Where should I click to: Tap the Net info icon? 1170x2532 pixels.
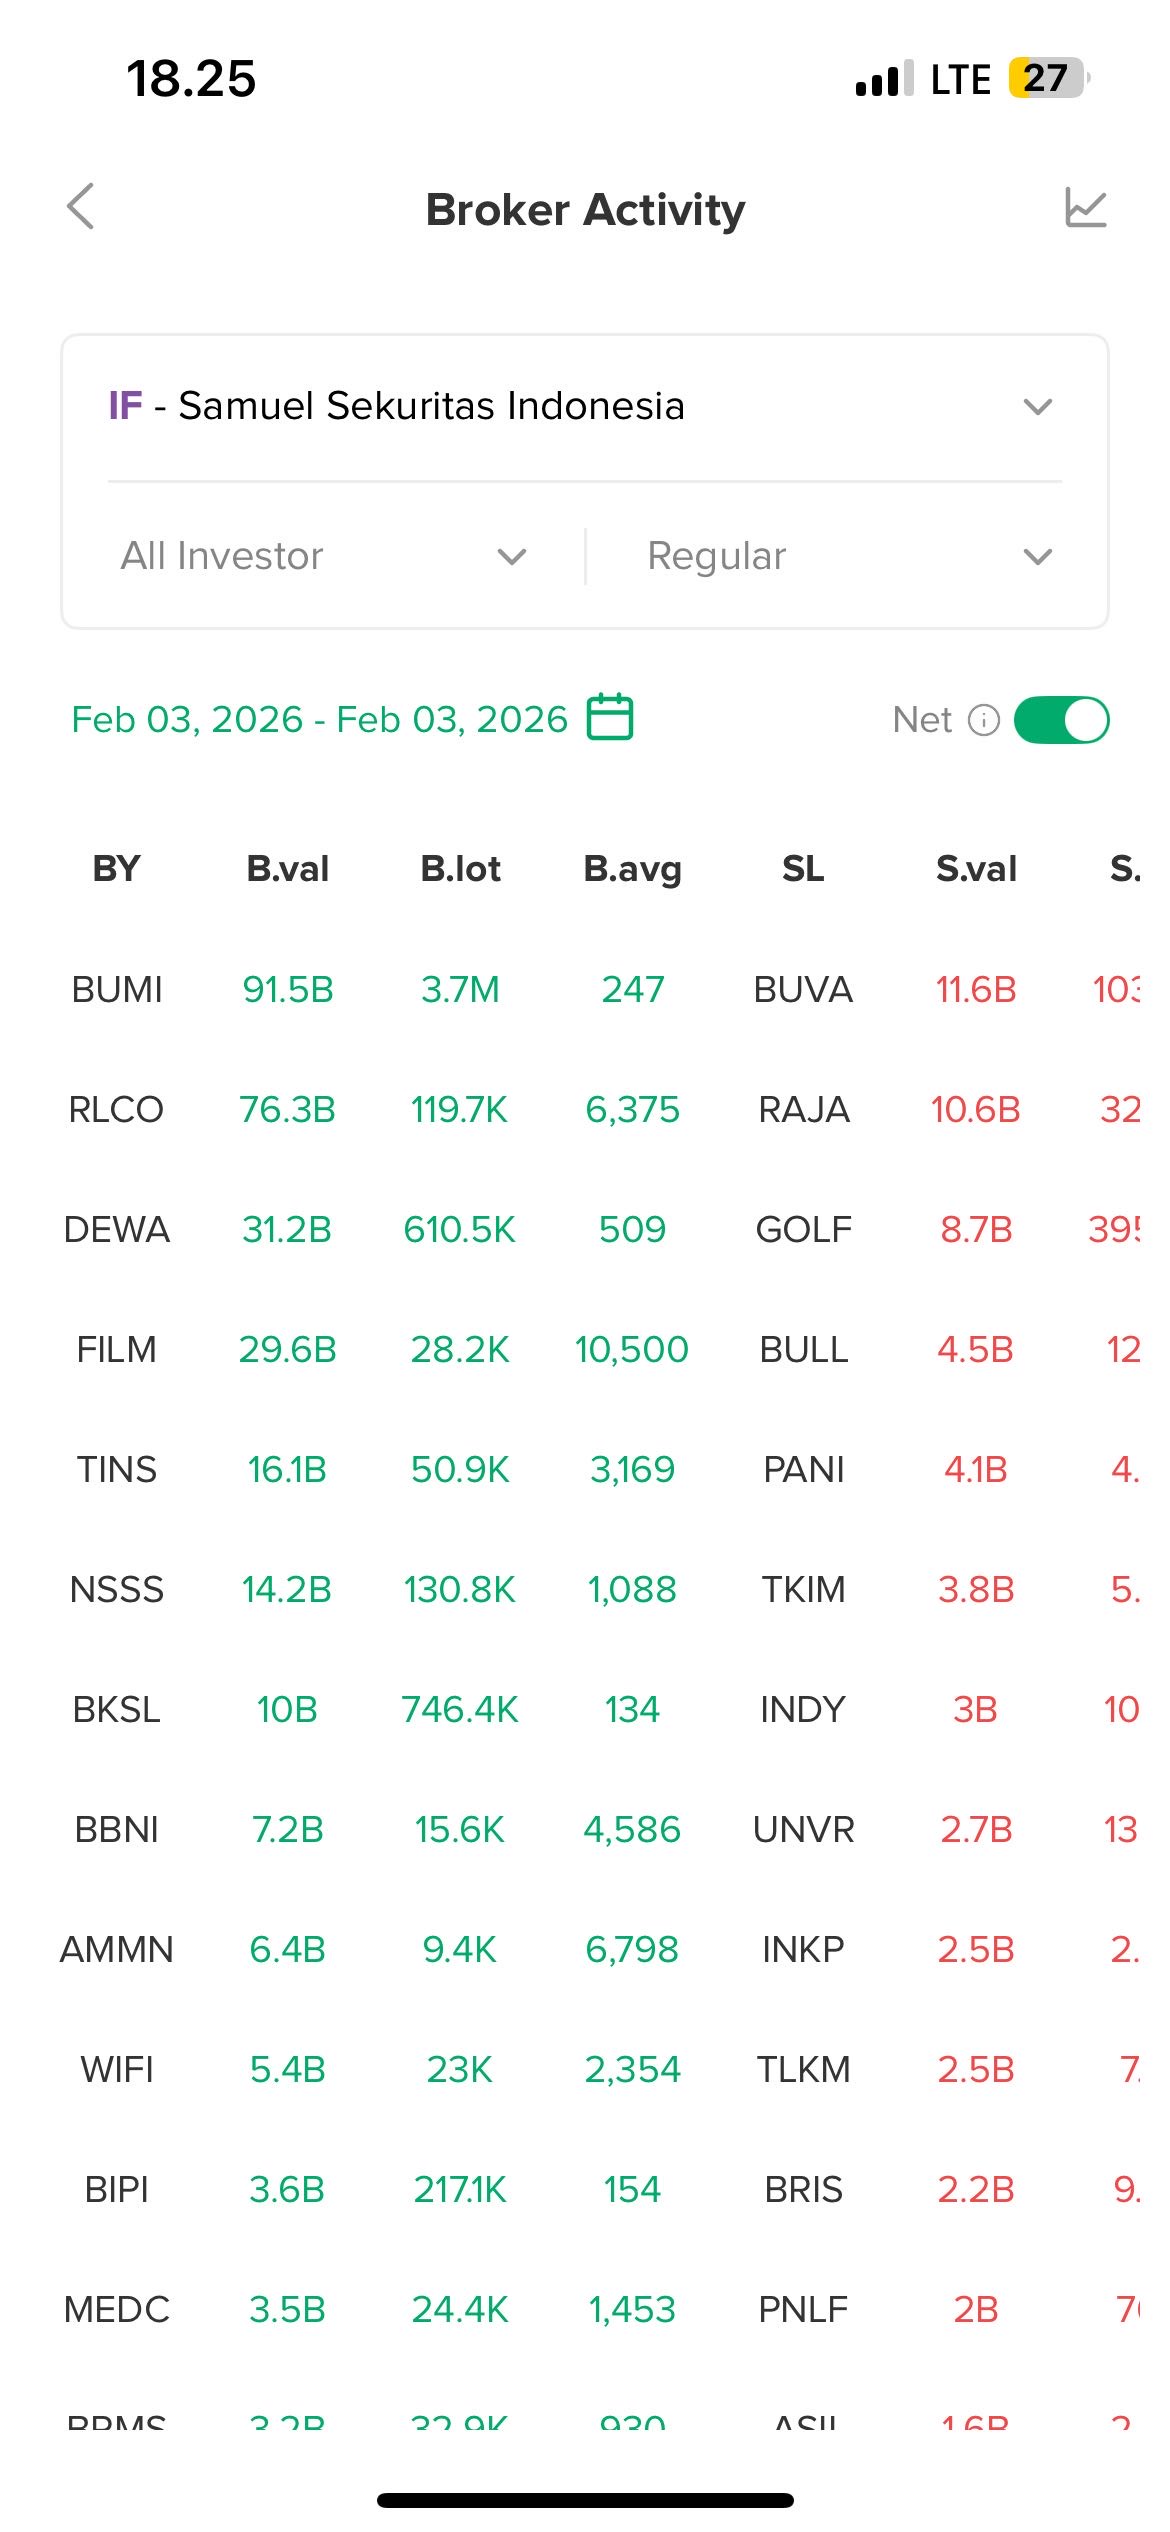point(984,720)
